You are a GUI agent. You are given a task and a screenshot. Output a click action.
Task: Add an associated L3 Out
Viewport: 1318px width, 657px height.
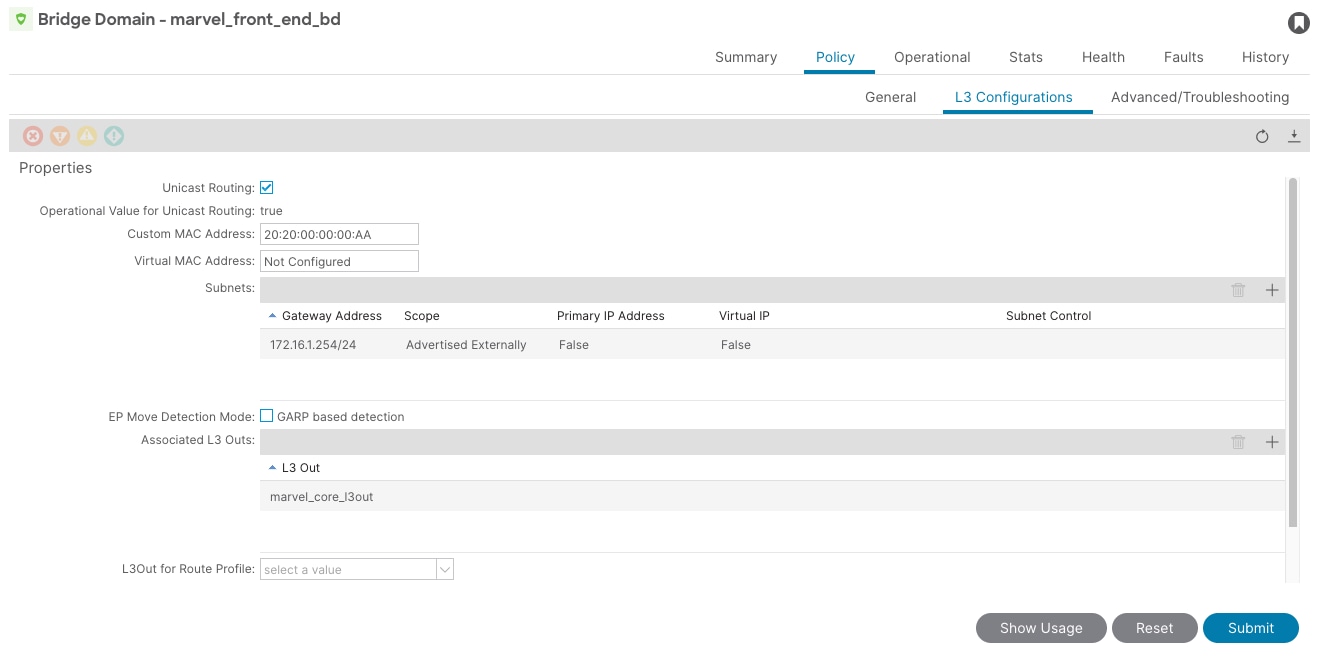pos(1272,442)
